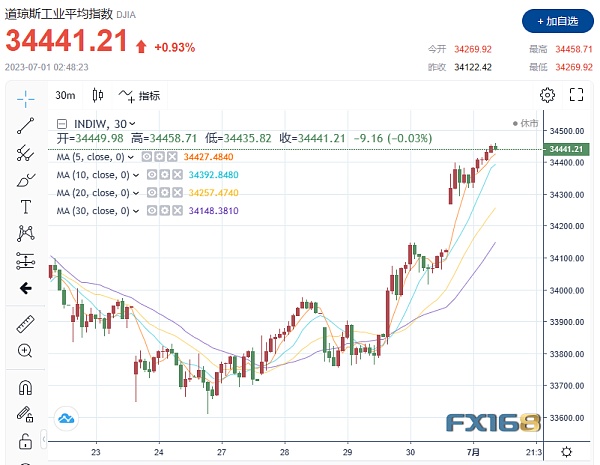The height and width of the screenshot is (465, 600).
Task: Select the brush drawing tool
Action: coord(26,180)
